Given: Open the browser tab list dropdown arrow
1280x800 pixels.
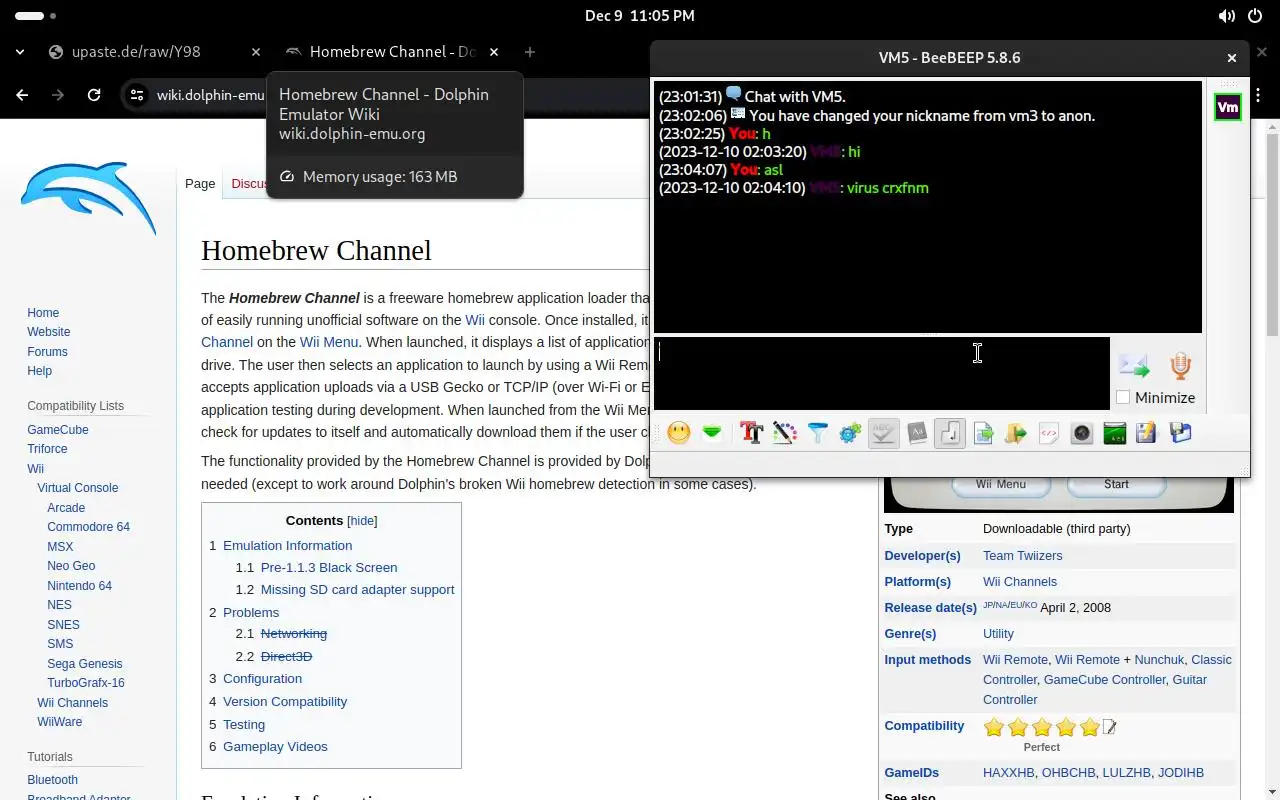Looking at the screenshot, I should click(20, 52).
